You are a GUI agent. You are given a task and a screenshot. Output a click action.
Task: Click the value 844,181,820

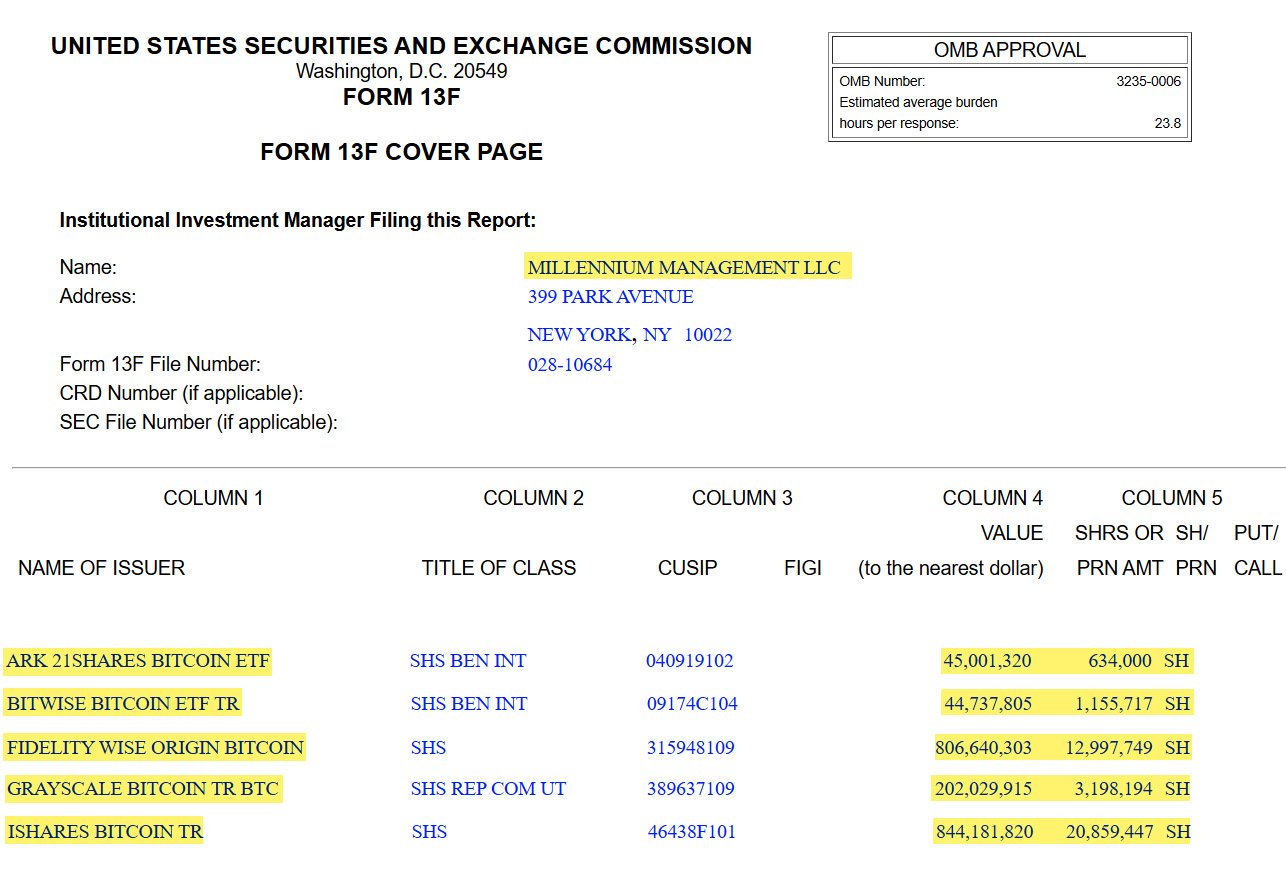tap(983, 831)
